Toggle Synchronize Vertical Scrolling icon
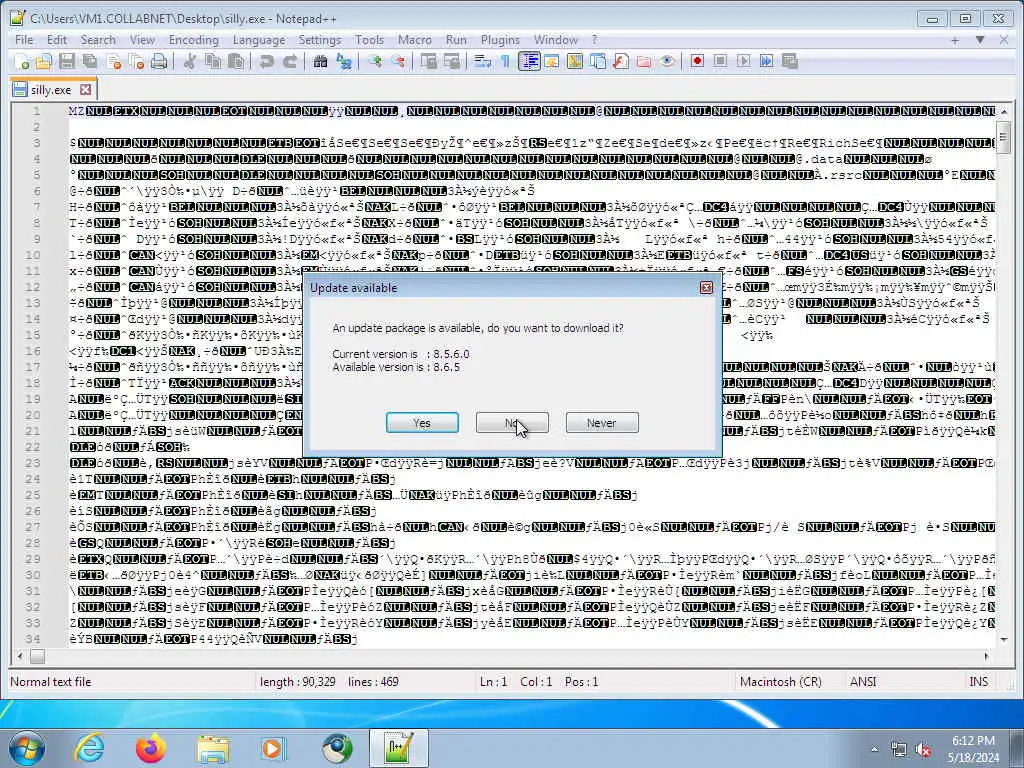This screenshot has height=768, width=1024. [x=428, y=61]
